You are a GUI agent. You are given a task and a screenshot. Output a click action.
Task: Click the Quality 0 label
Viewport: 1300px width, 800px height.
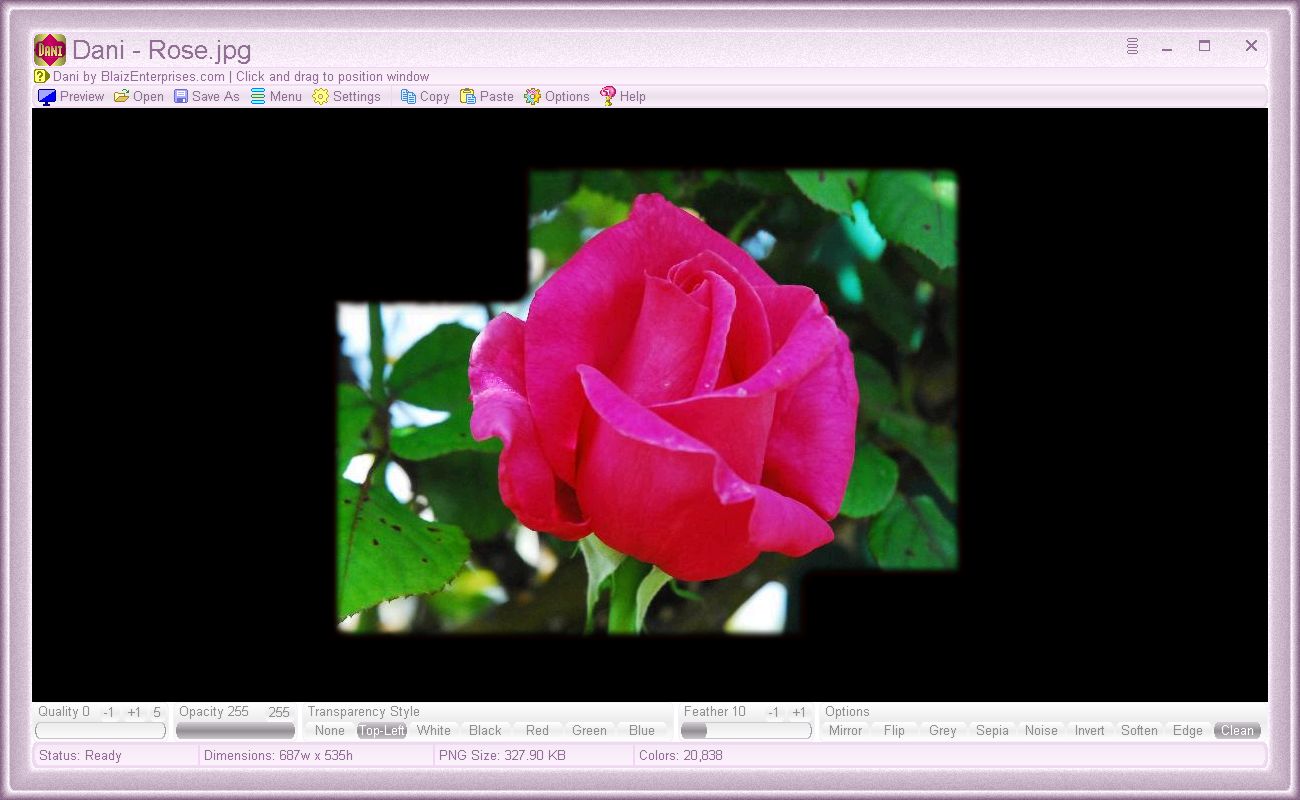(x=64, y=712)
